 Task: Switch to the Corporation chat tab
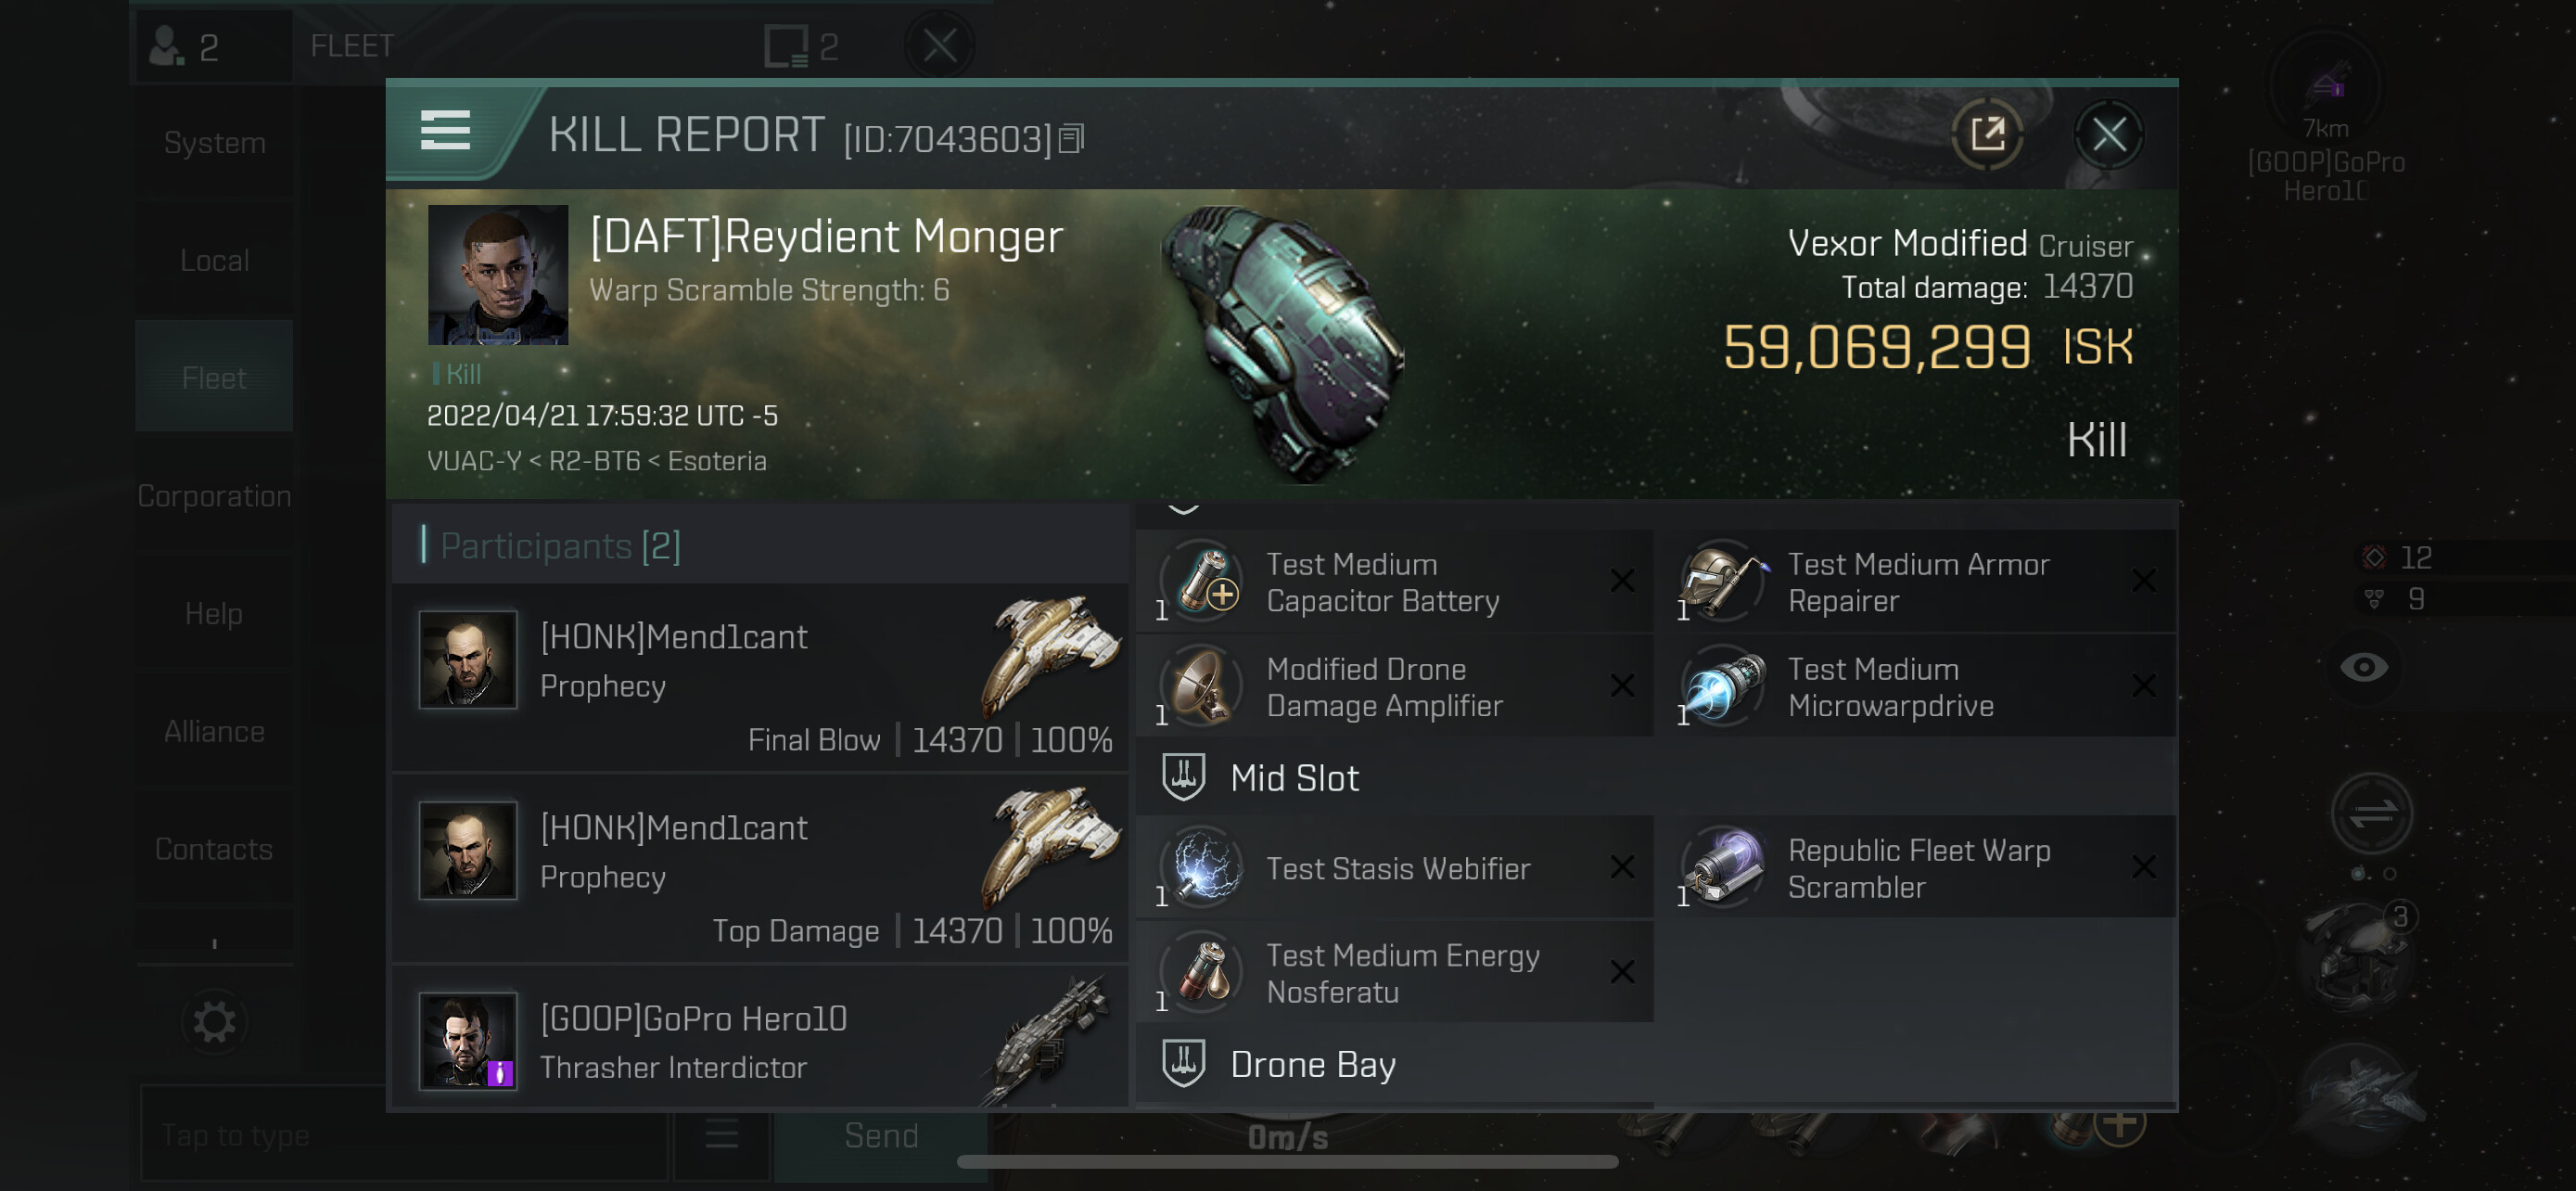(x=214, y=496)
